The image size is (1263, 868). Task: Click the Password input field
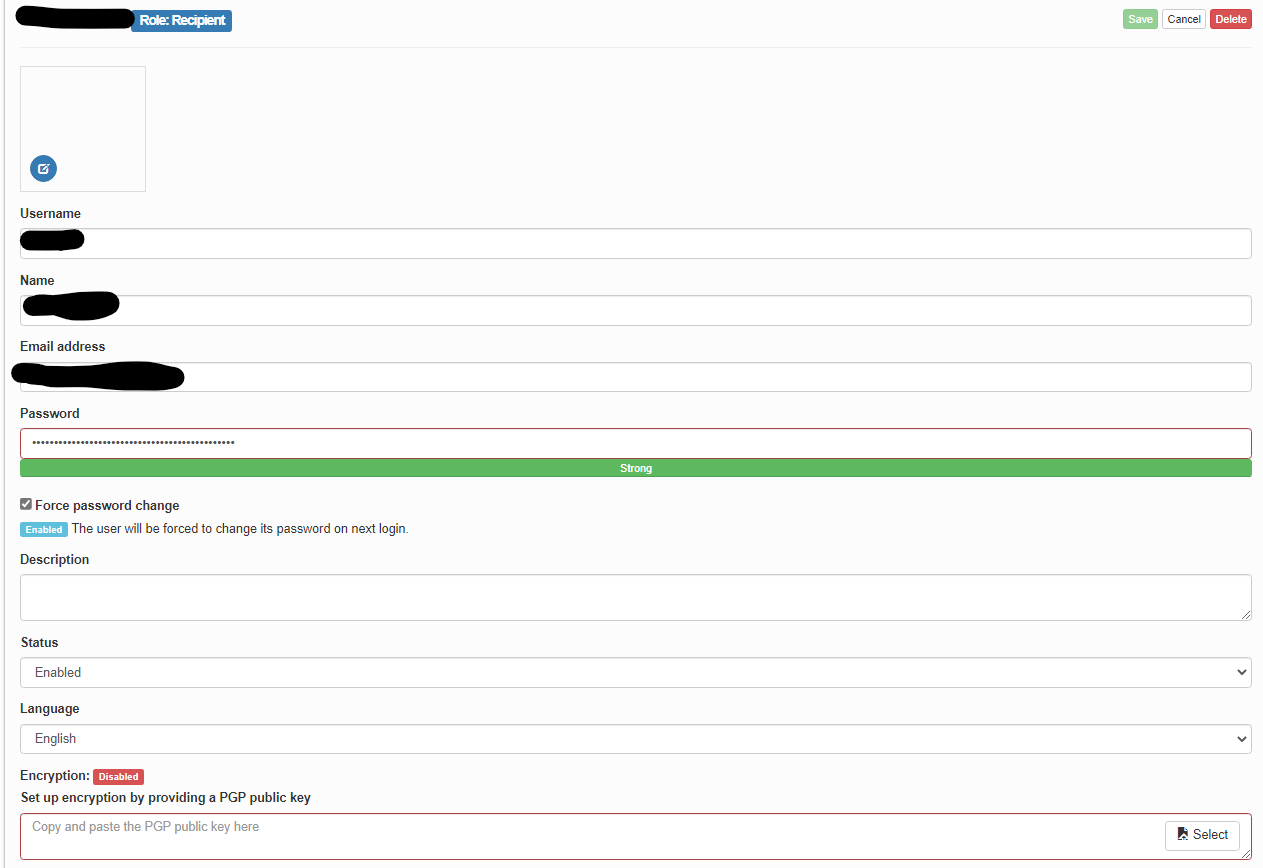tap(636, 443)
